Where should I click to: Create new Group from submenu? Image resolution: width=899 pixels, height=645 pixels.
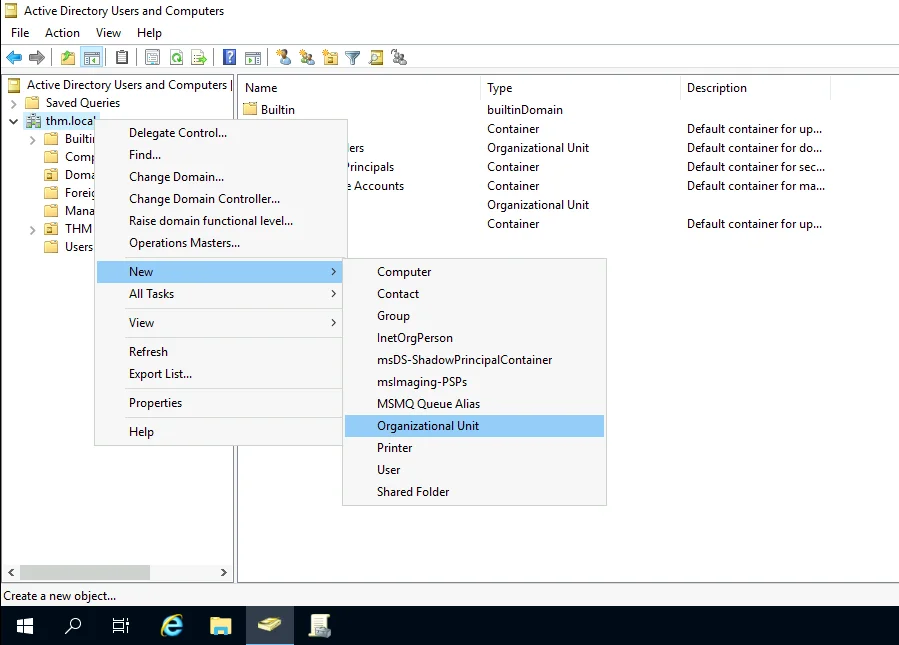pyautogui.click(x=474, y=316)
